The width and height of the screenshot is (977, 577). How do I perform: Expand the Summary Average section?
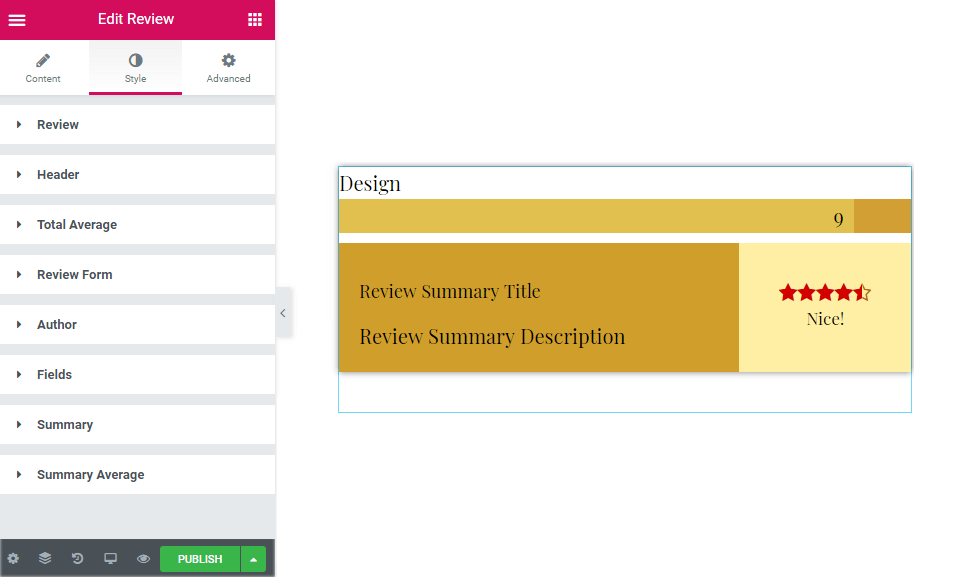[x=137, y=475]
